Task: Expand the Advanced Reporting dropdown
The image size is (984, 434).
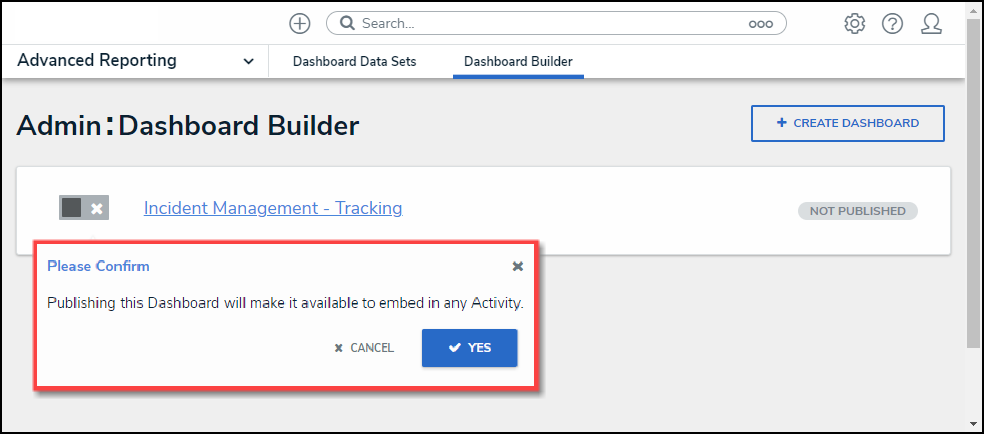Action: (x=248, y=61)
